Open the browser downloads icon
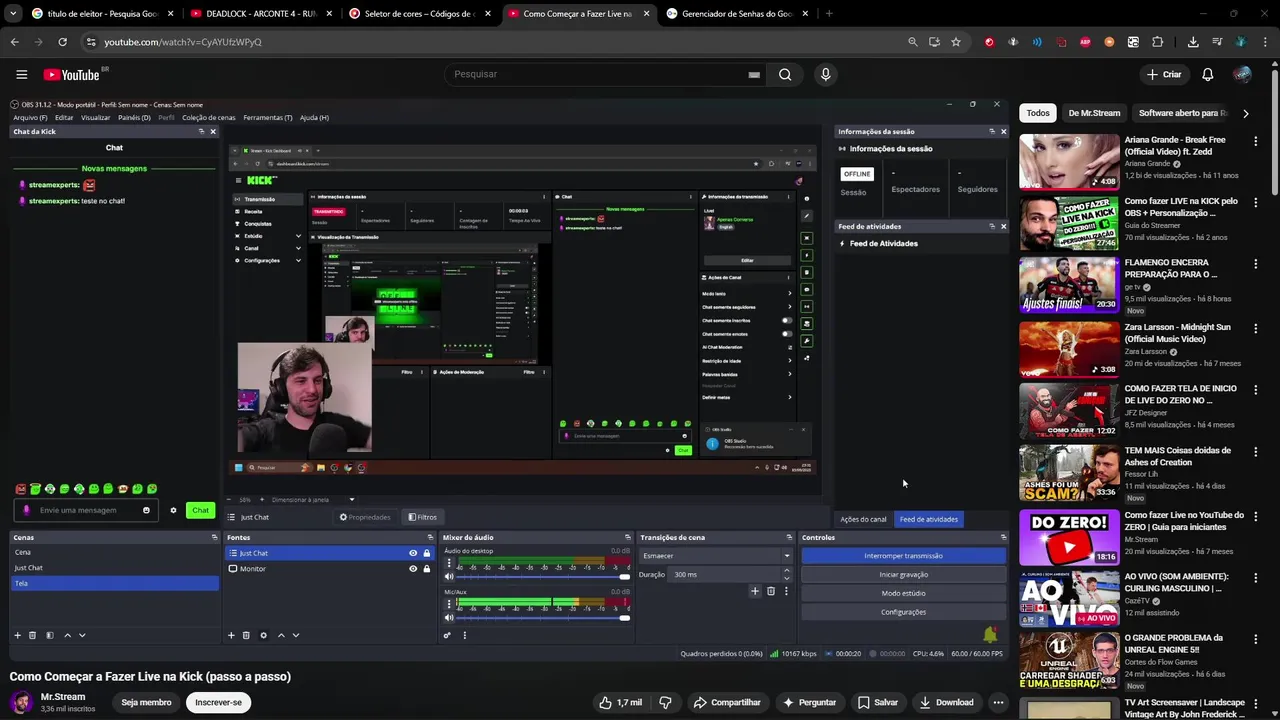This screenshot has width=1280, height=720. point(1193,42)
